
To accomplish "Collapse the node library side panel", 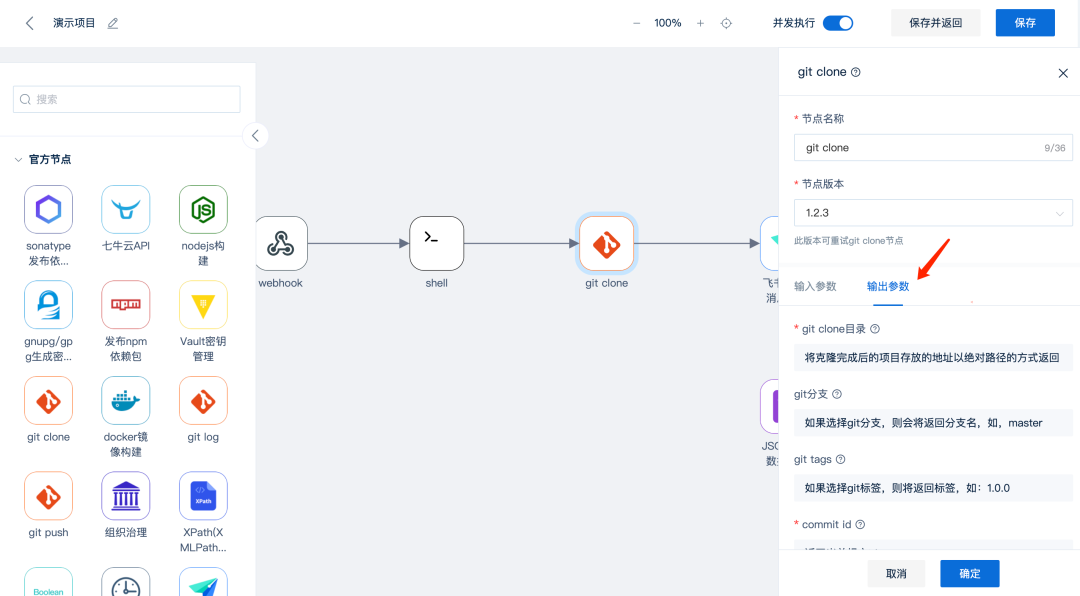I will (x=256, y=136).
